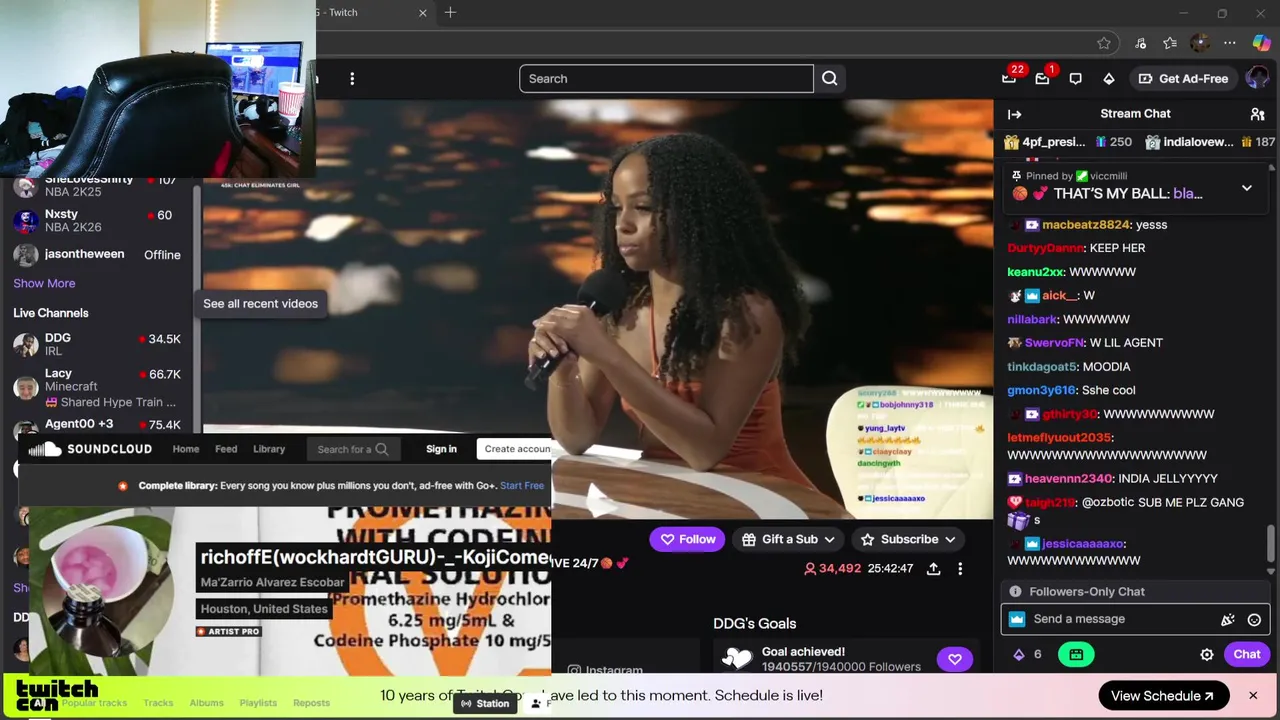Open new browser tab with plus
Image resolution: width=1280 pixels, height=720 pixels.
coord(450,12)
